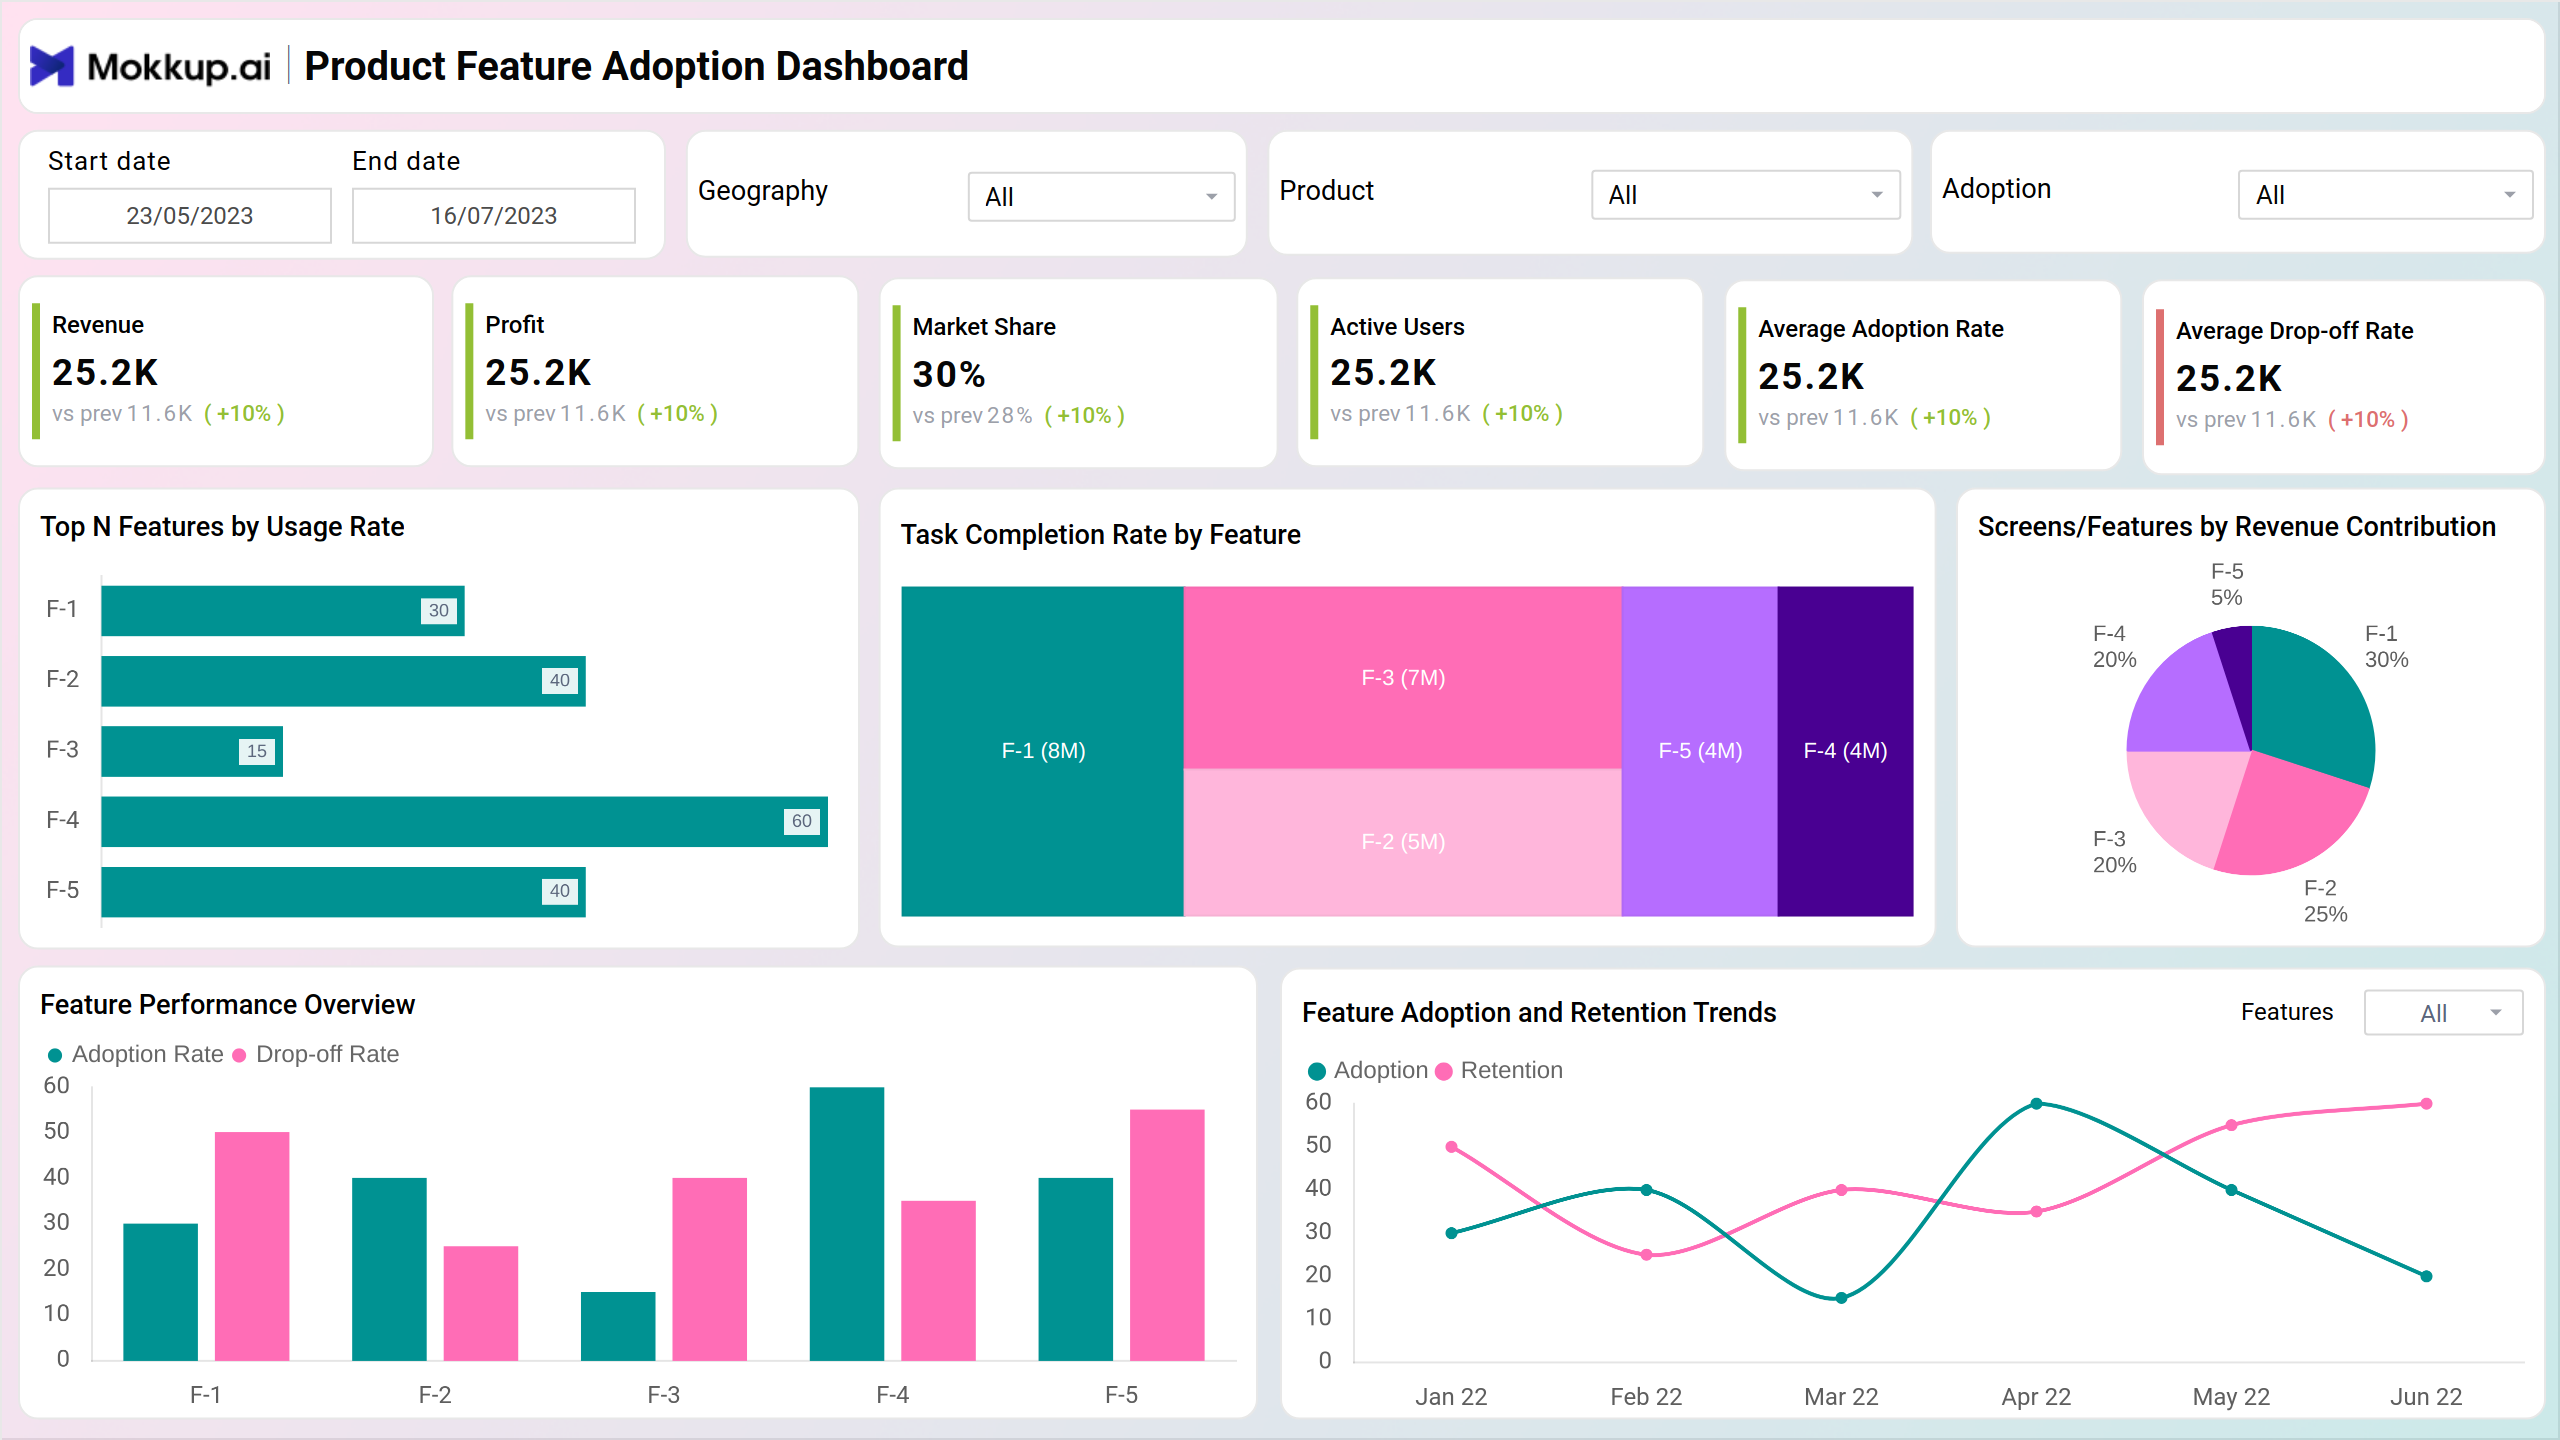Click the Feb 22 axis label
Screen dimensions: 2560x1440
[1646, 1397]
